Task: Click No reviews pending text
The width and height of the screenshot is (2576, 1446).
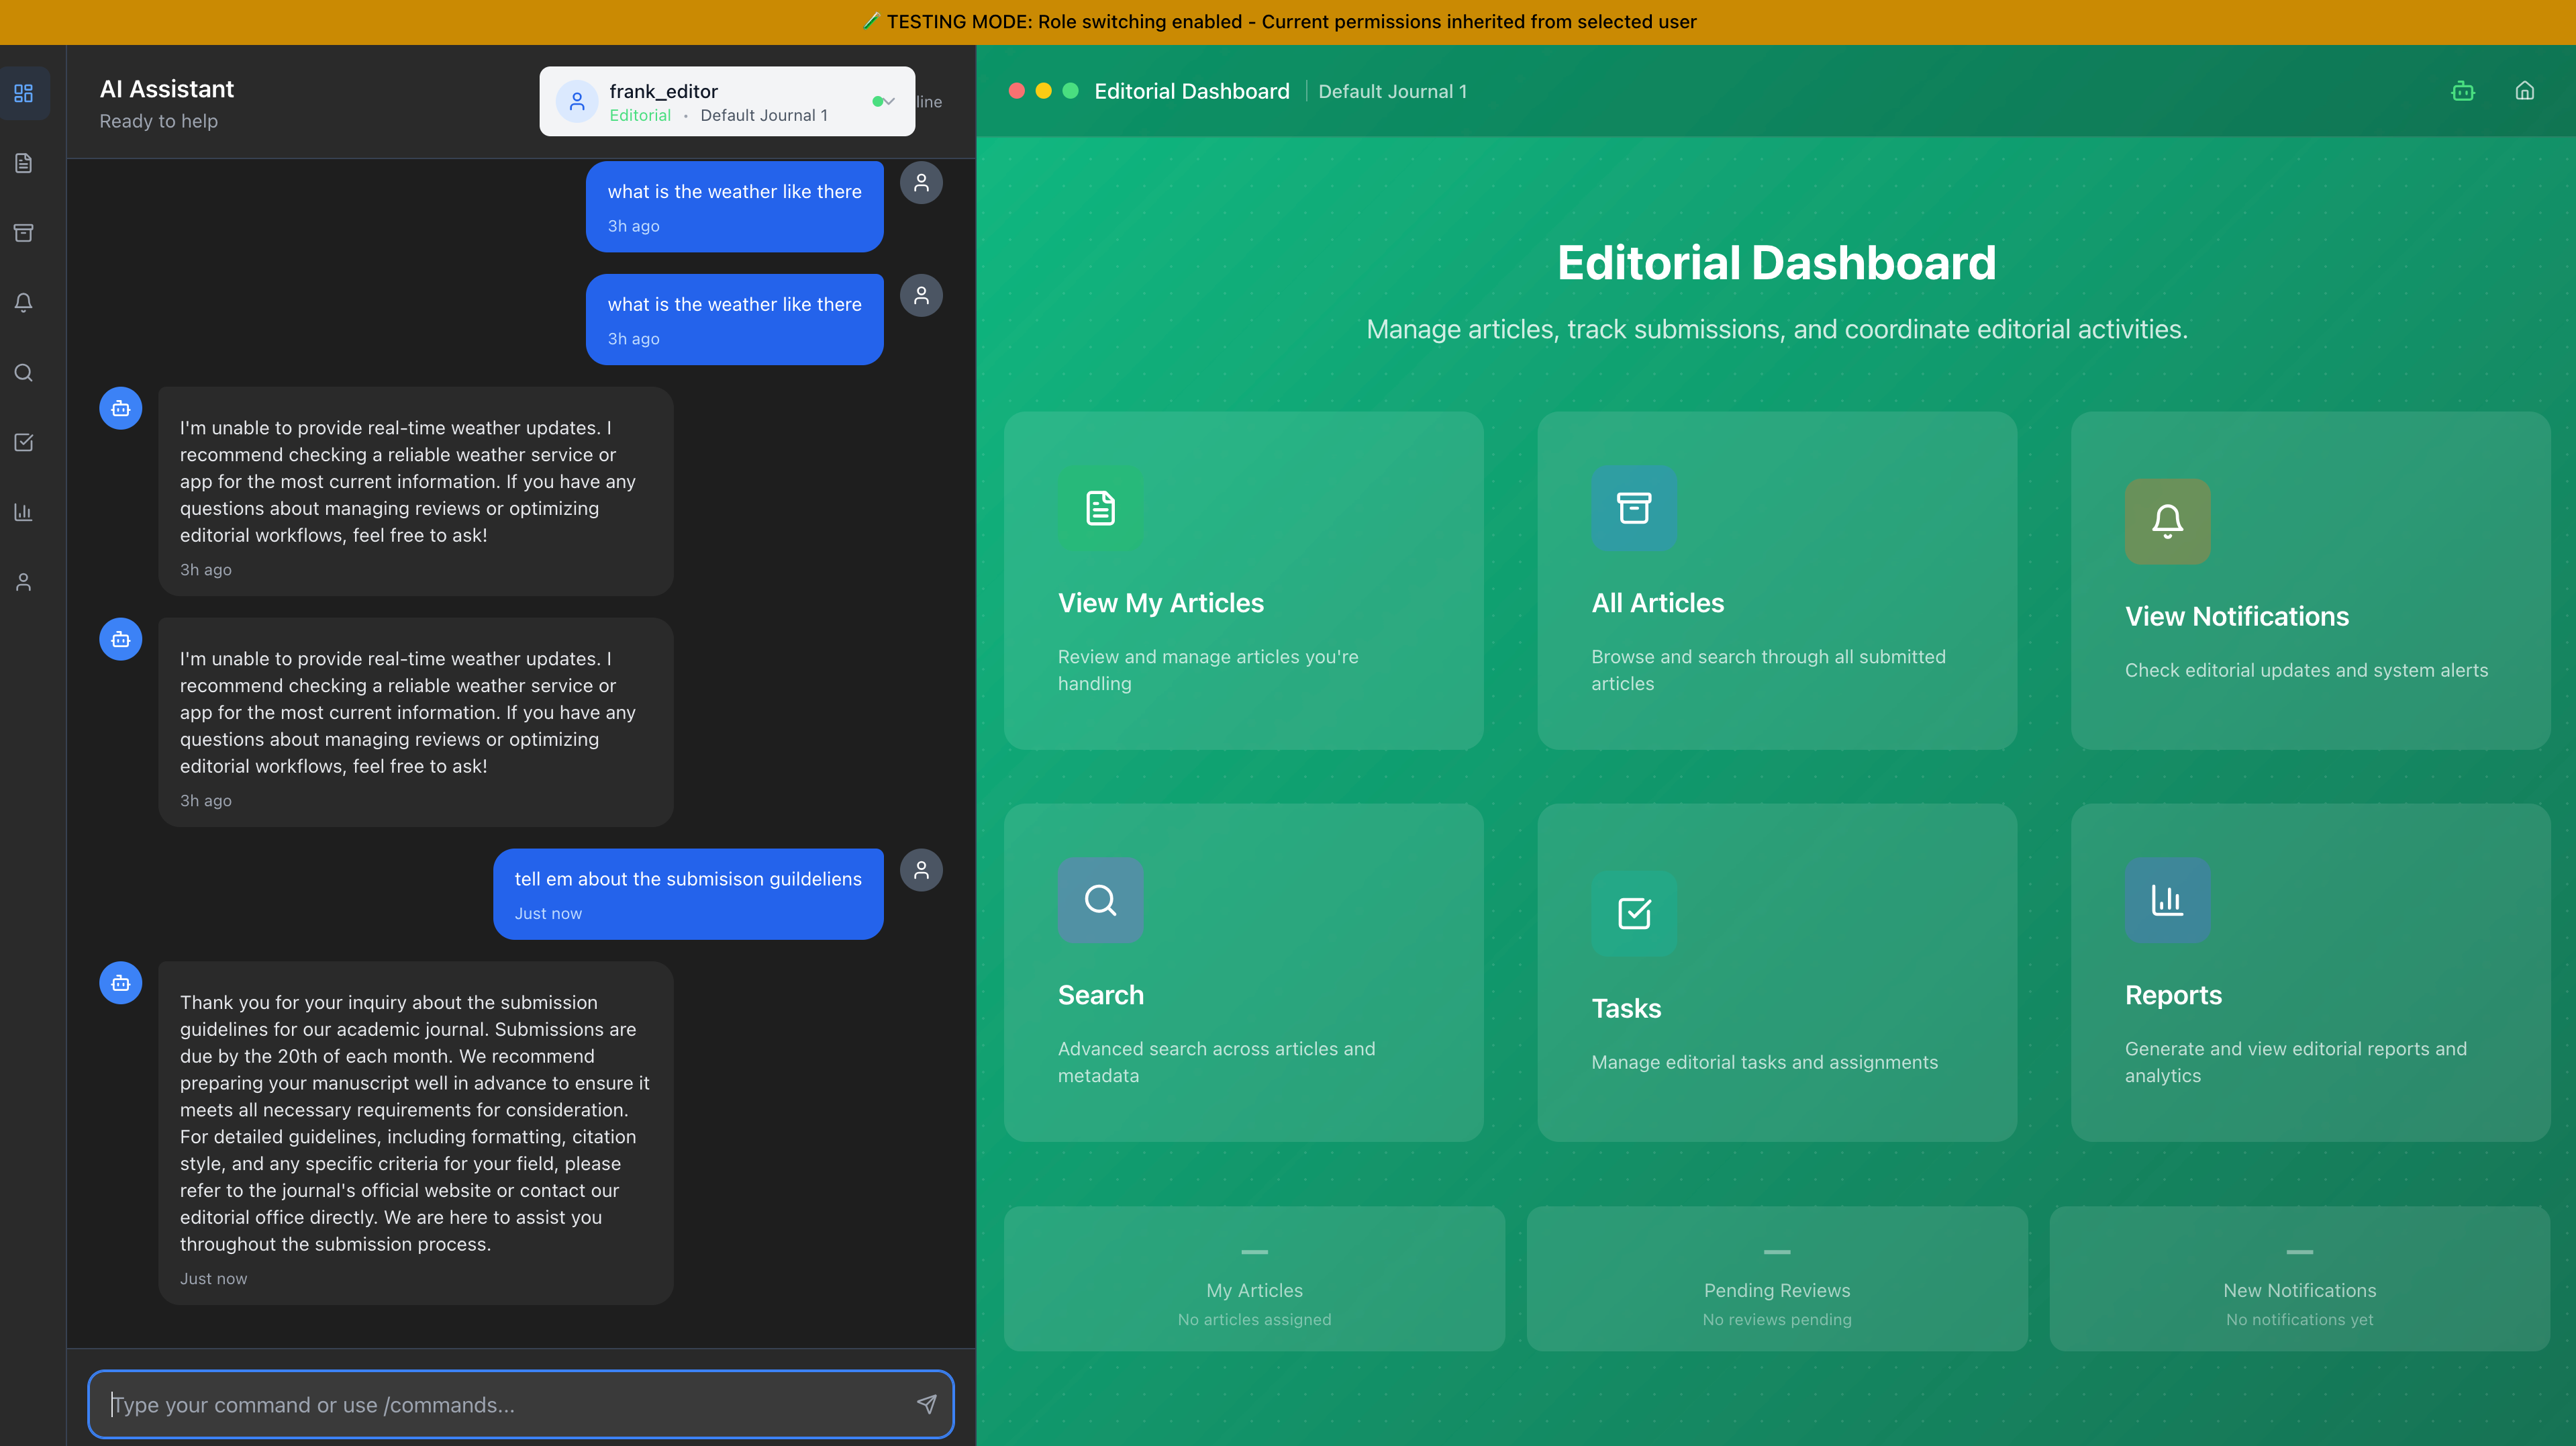Action: click(x=1777, y=1319)
